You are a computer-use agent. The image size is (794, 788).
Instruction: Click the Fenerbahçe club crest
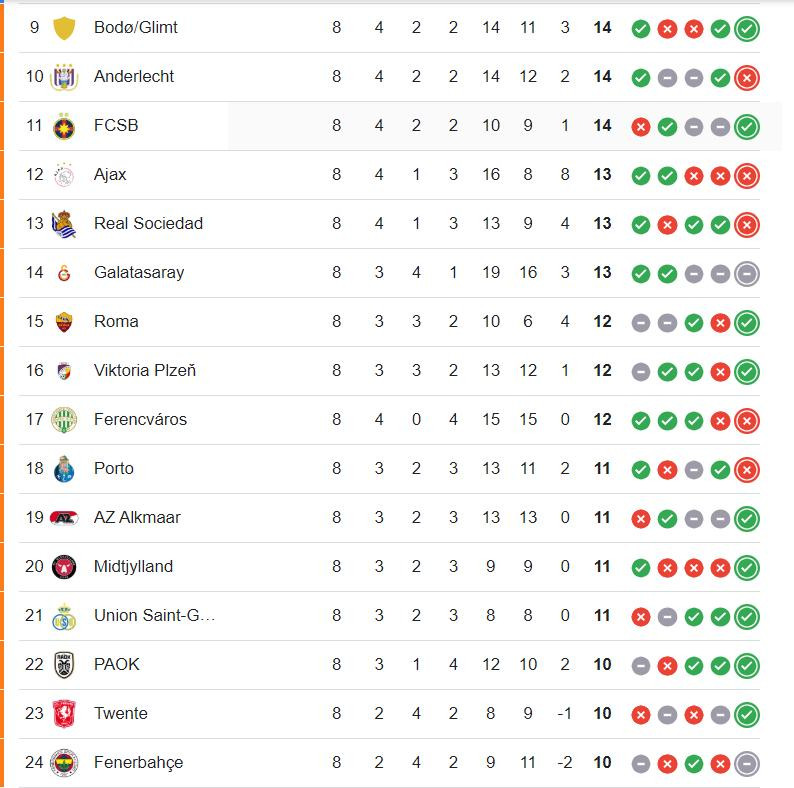[x=64, y=763]
